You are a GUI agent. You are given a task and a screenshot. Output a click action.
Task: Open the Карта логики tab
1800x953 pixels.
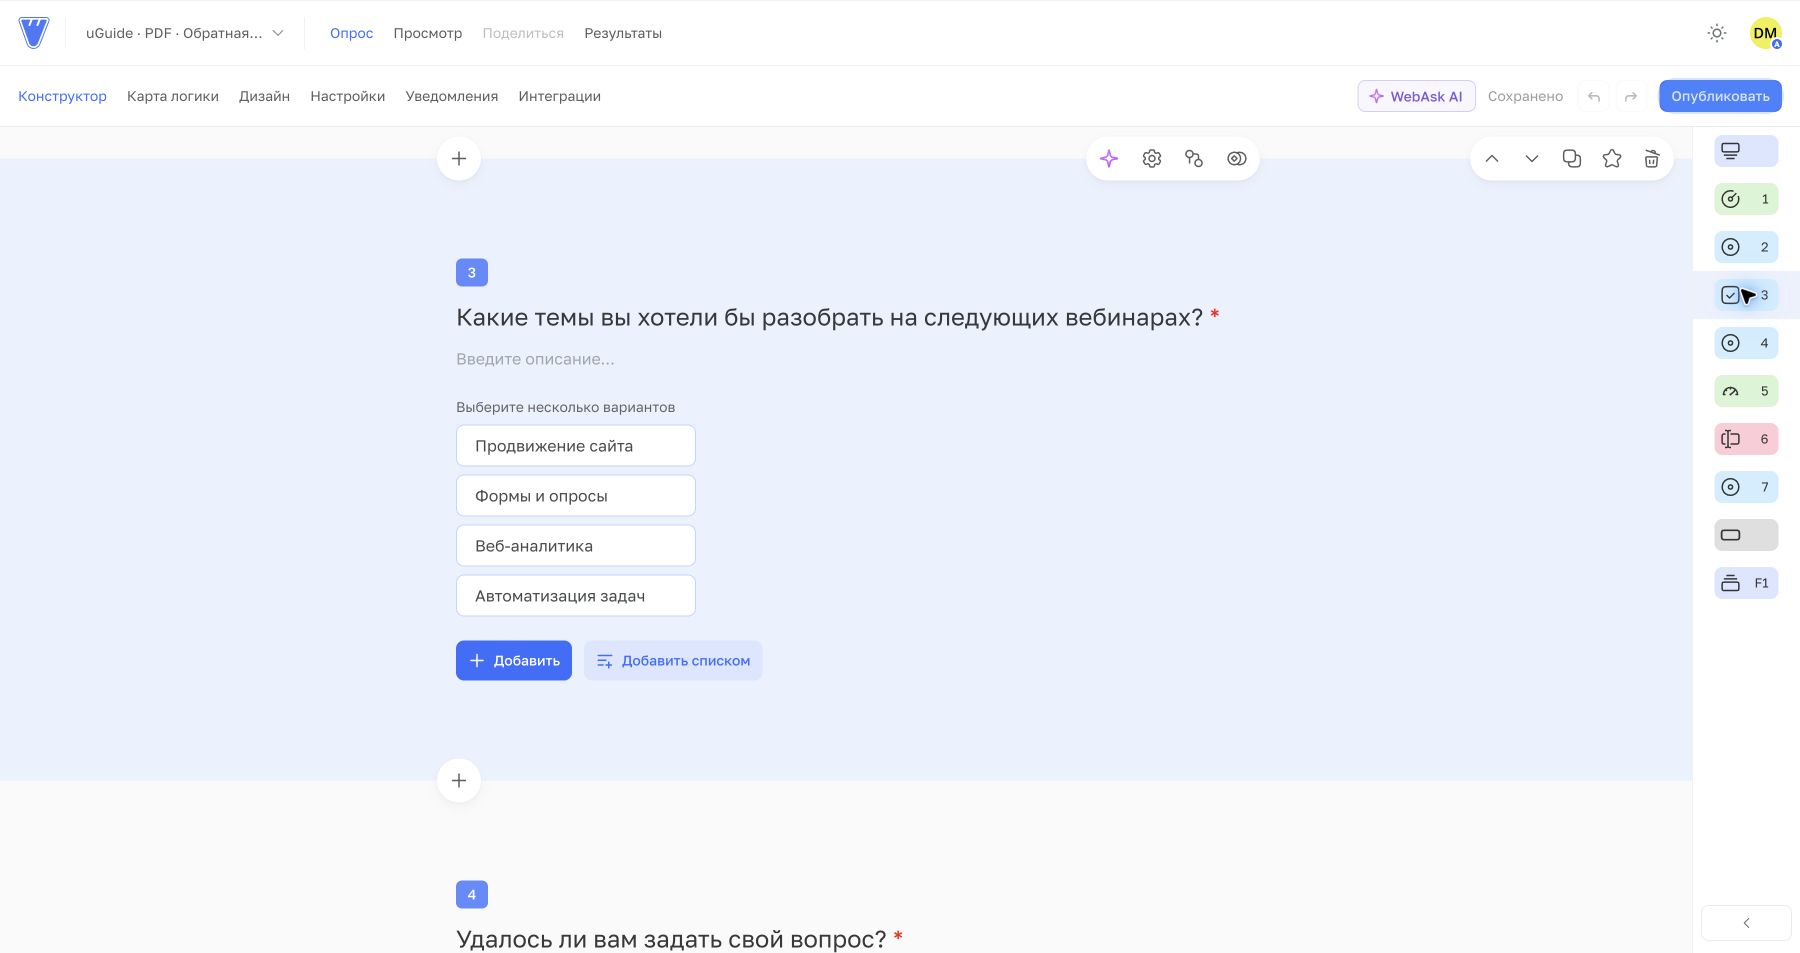click(173, 96)
